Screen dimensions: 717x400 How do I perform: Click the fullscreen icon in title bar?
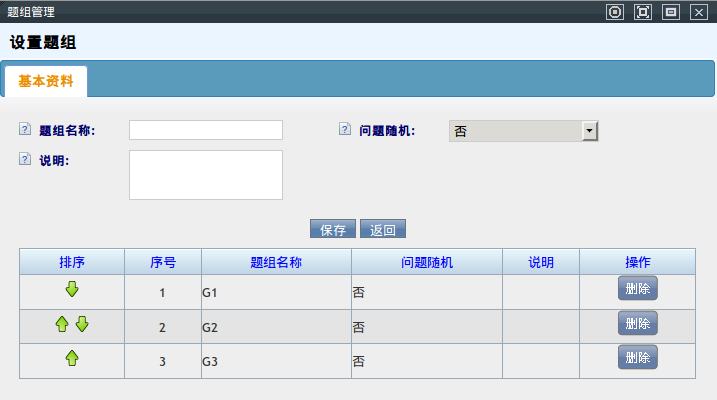pos(643,12)
